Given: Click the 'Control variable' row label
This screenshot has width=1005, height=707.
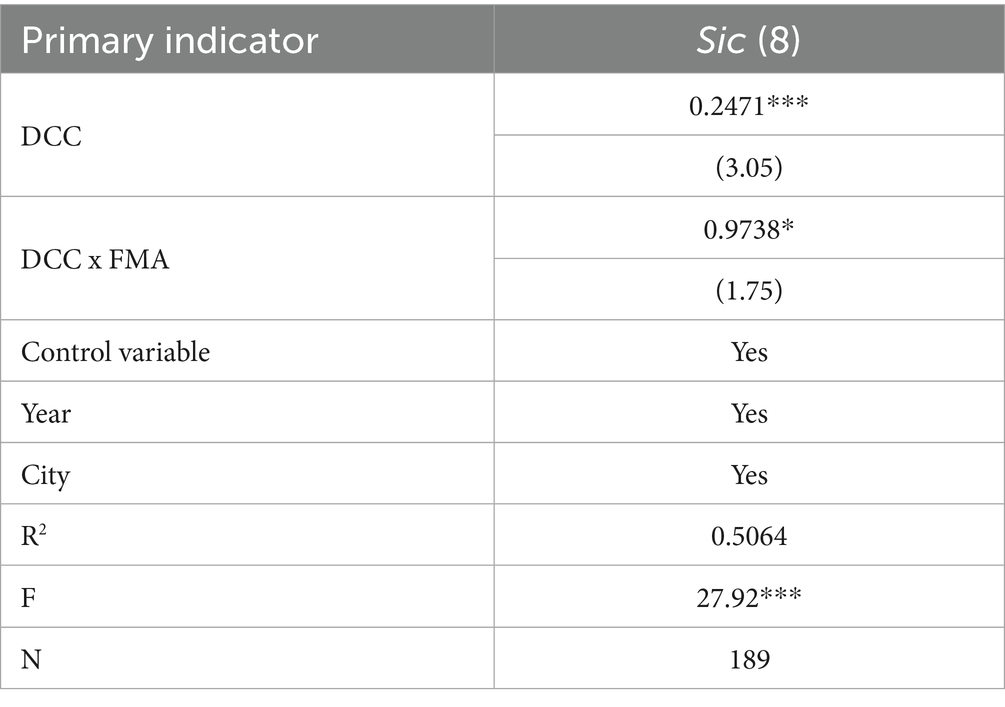Looking at the screenshot, I should 116,352.
